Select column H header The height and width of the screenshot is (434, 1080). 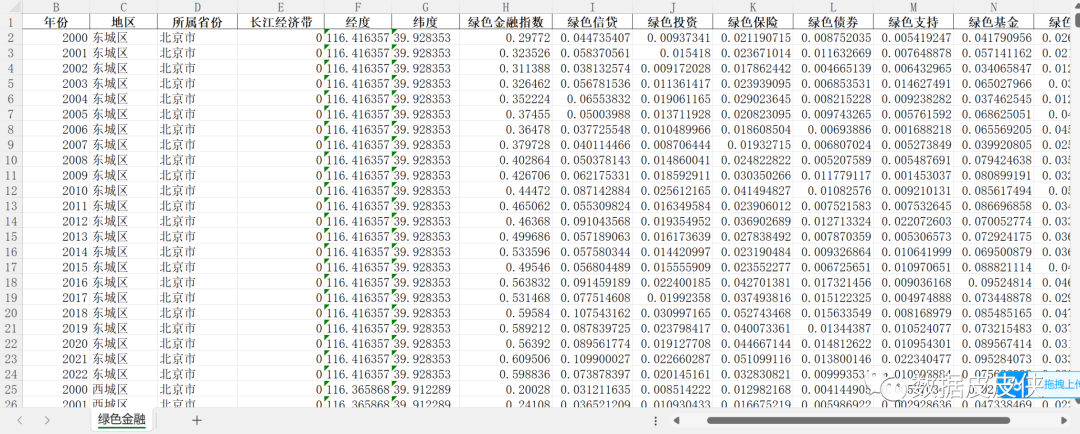click(506, 6)
